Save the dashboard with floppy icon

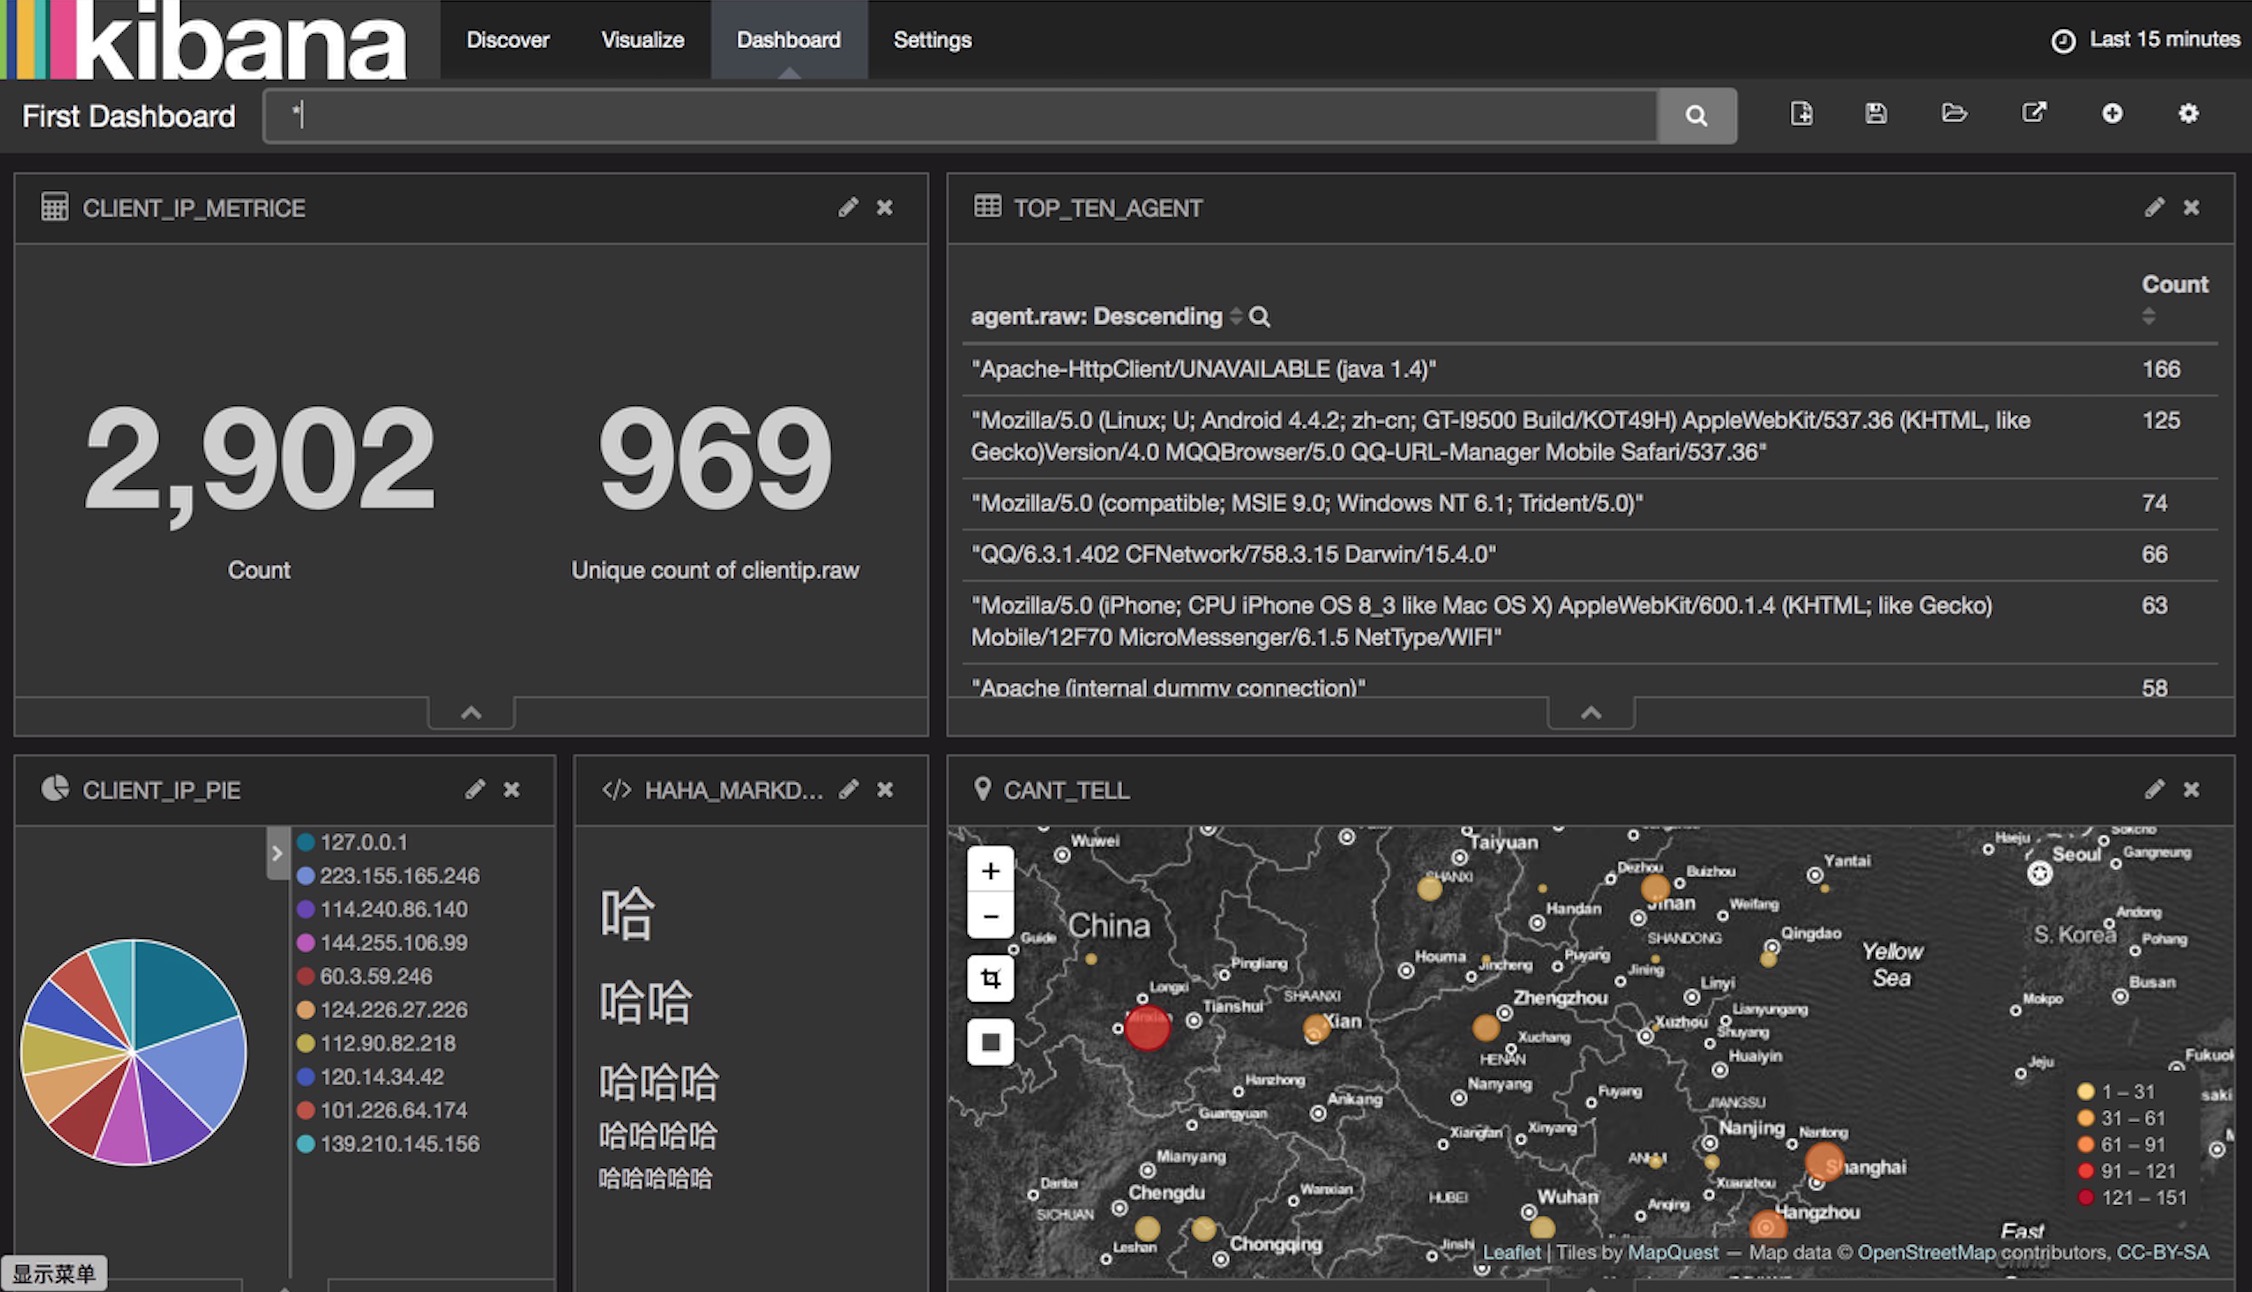(x=1876, y=114)
